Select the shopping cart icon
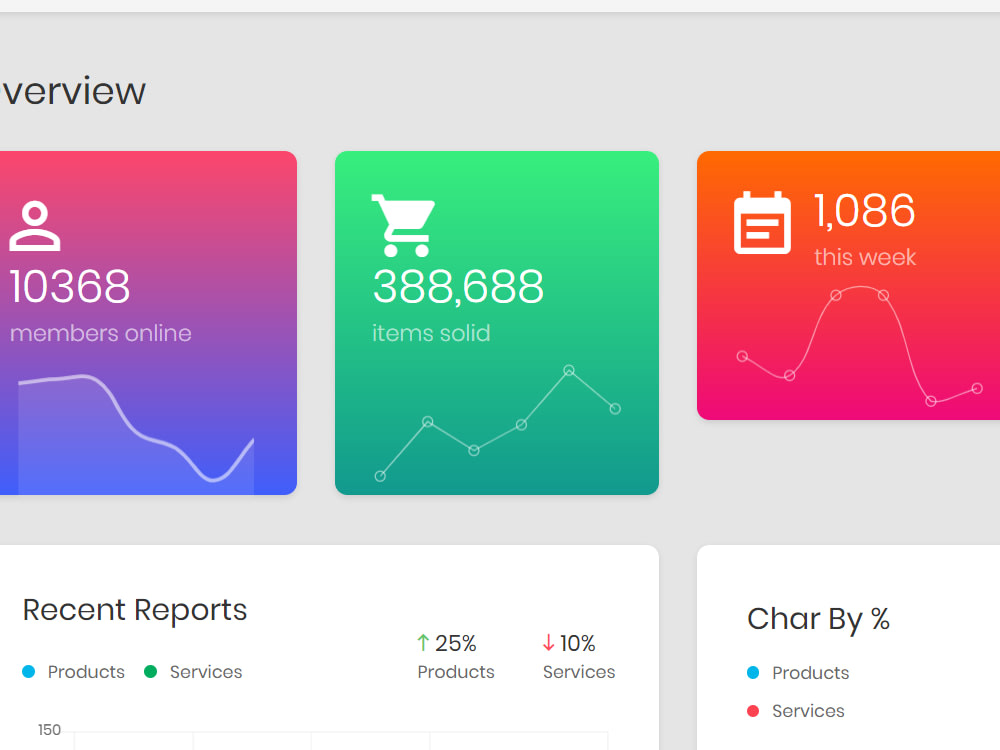 pyautogui.click(x=402, y=222)
